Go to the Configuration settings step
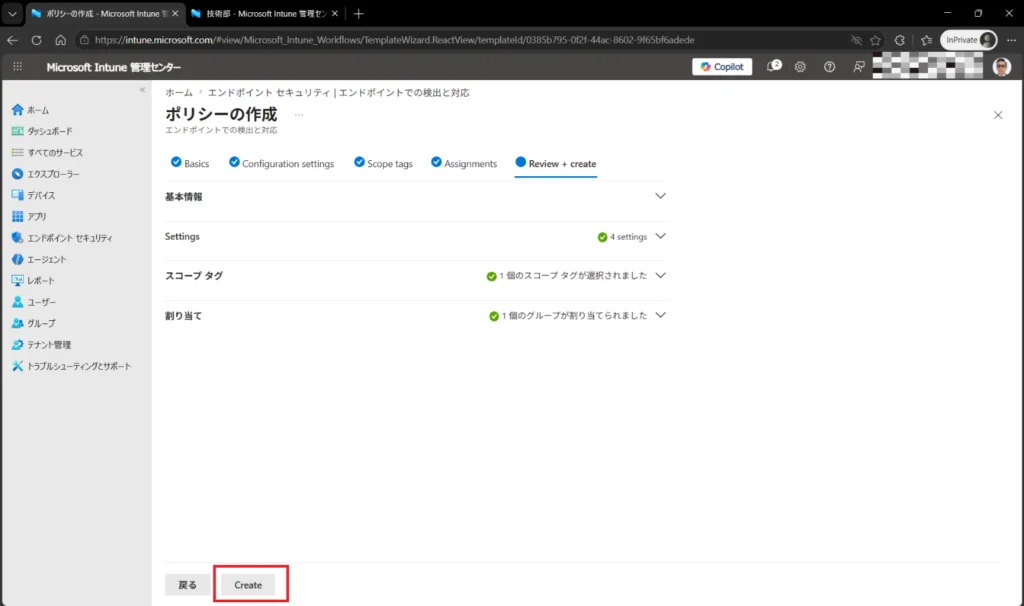This screenshot has width=1024, height=606. 281,163
